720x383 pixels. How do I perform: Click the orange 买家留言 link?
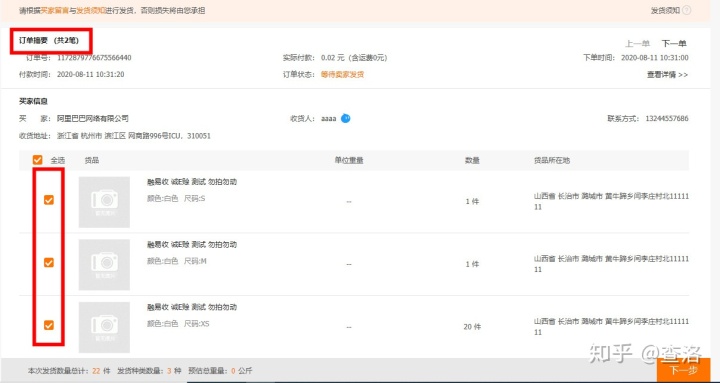(55, 10)
